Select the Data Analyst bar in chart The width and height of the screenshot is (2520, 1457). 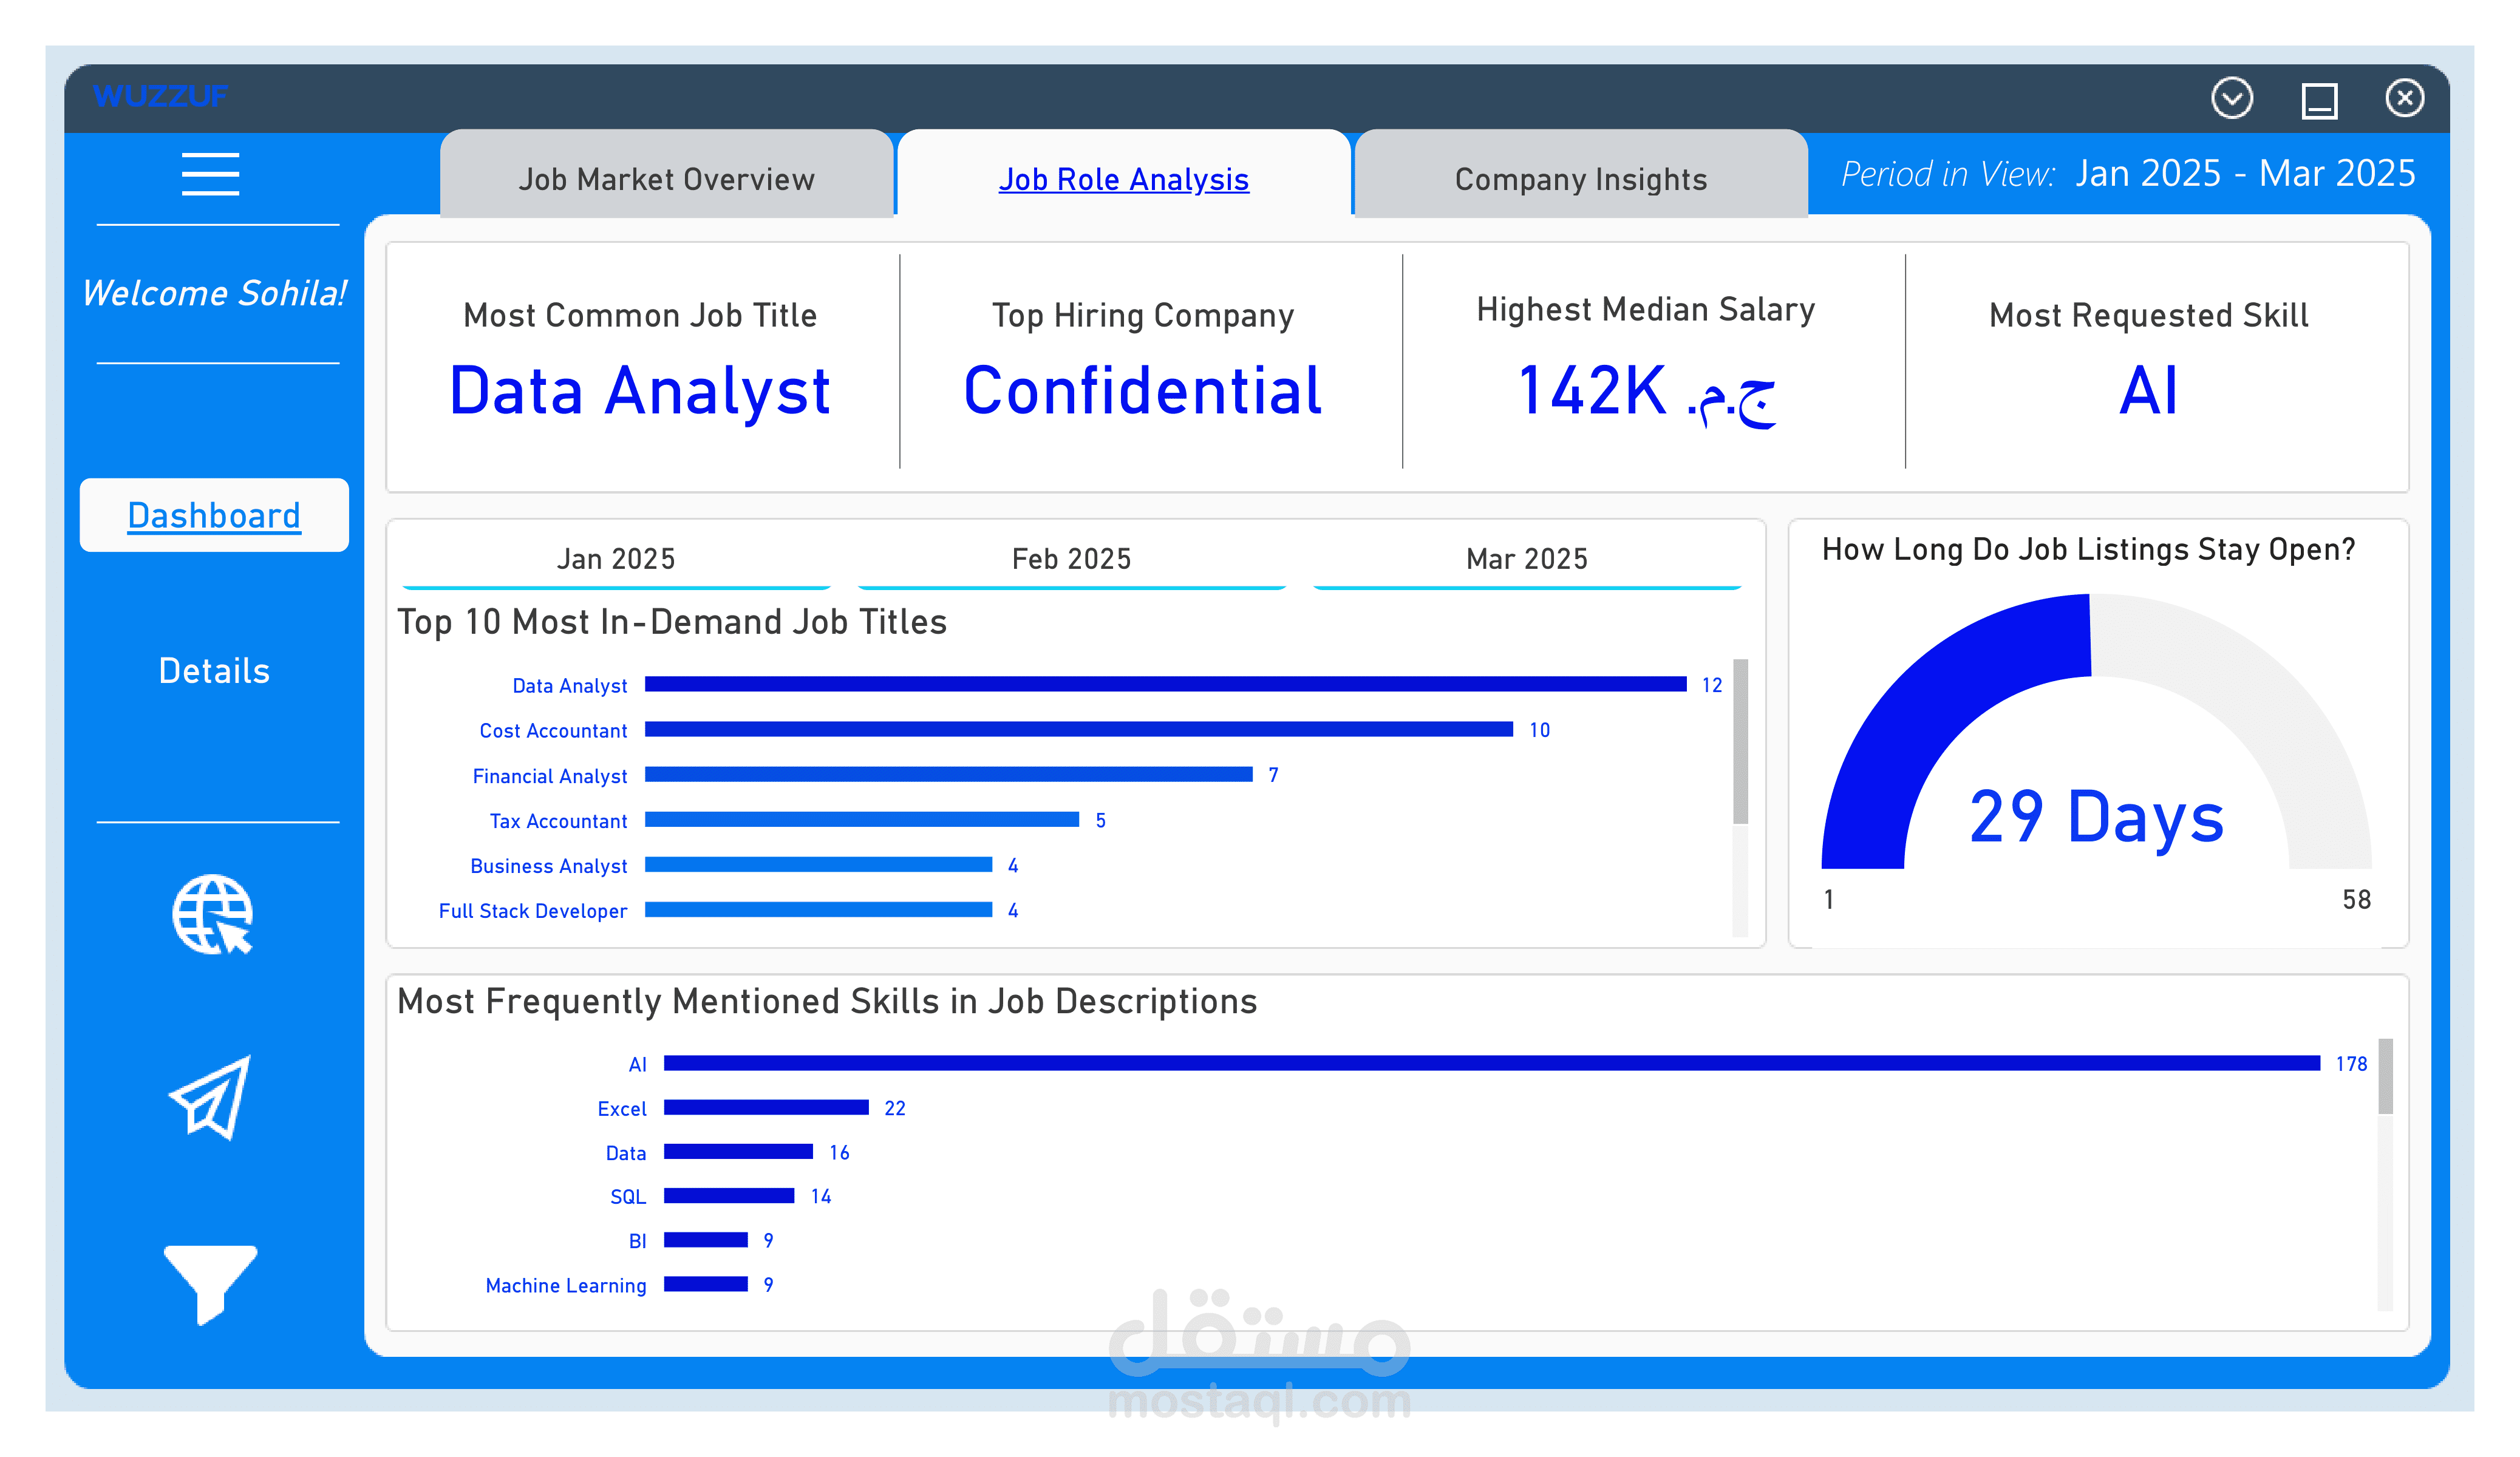[1165, 684]
